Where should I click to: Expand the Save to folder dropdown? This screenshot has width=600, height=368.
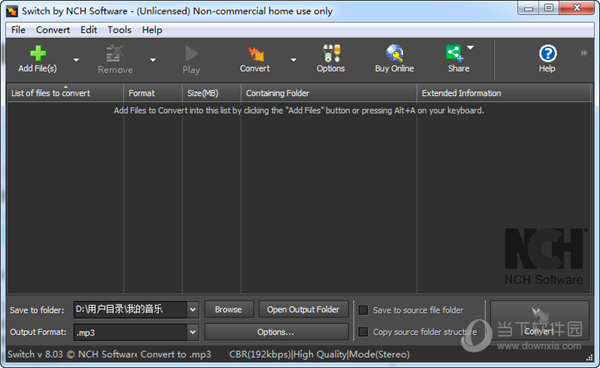coord(193,309)
